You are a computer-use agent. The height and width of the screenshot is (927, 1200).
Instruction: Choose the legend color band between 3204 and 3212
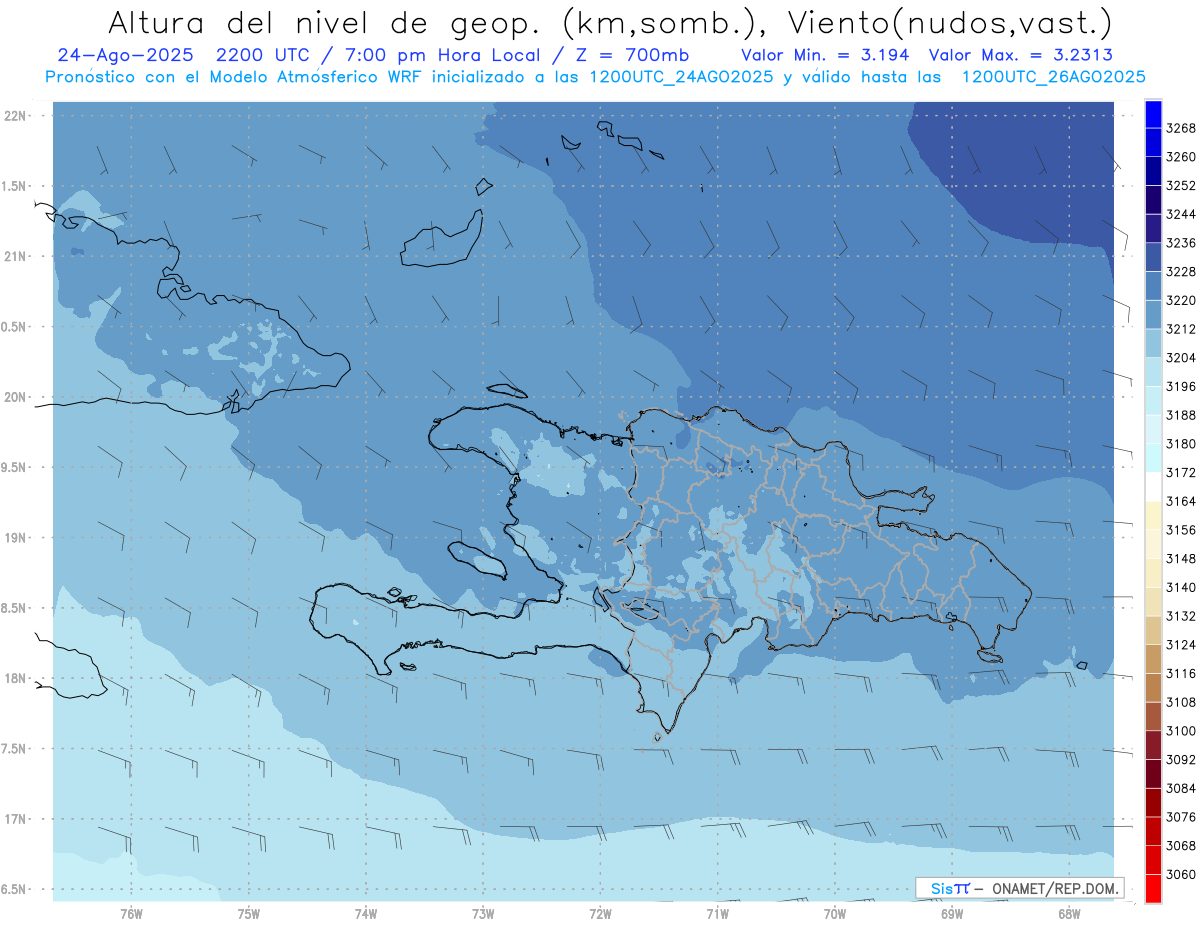(1153, 343)
